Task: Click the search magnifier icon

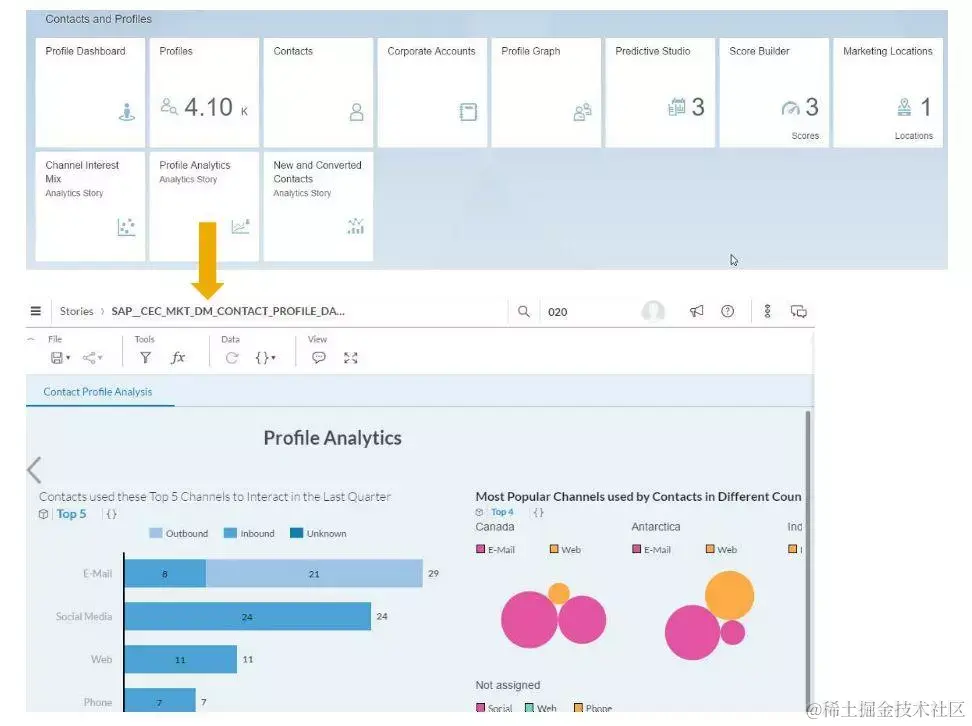Action: point(524,311)
